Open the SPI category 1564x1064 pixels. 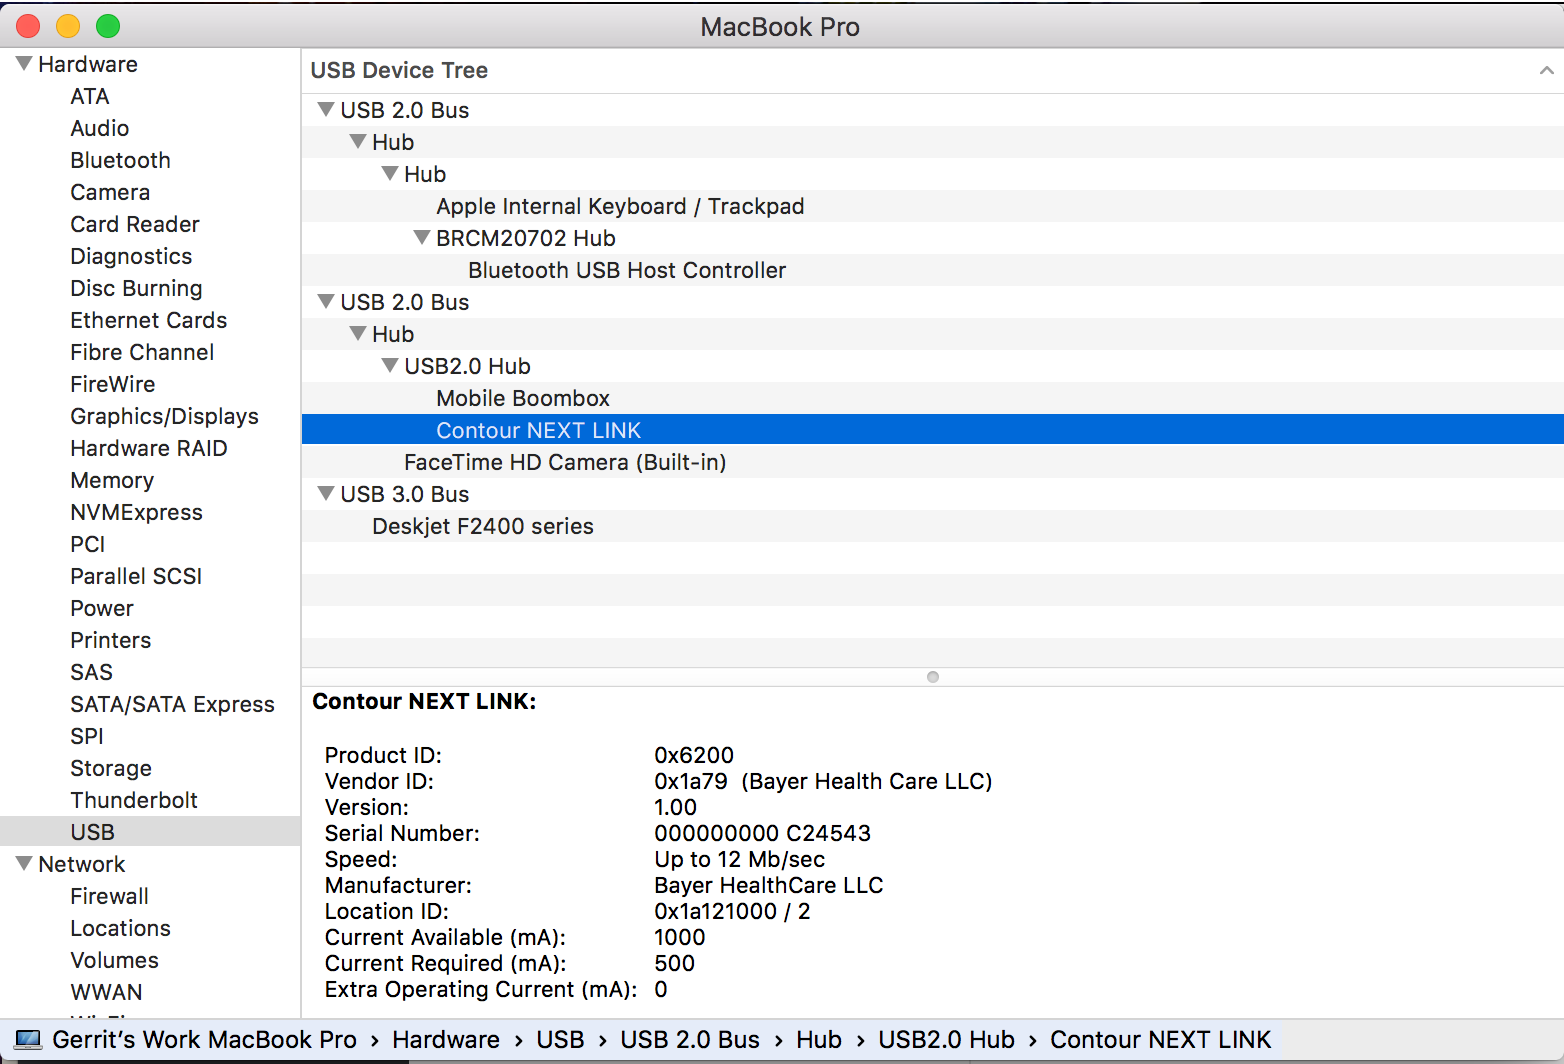(x=87, y=736)
